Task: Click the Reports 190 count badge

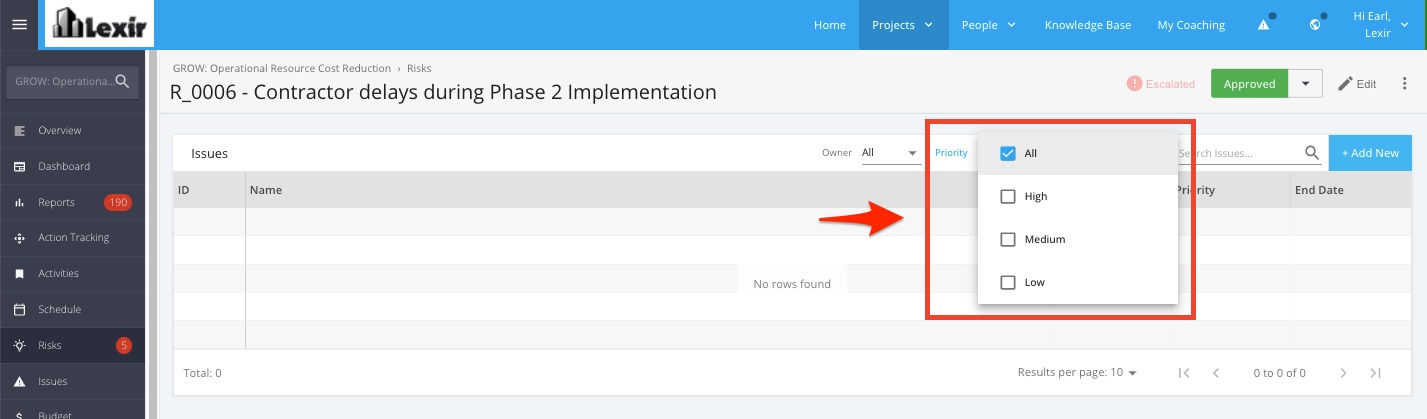Action: [x=118, y=203]
